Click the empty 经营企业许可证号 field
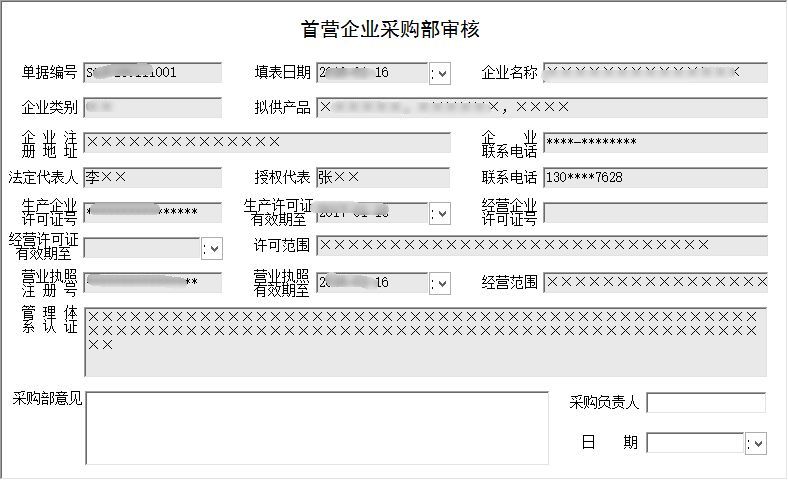This screenshot has height=480, width=788. click(655, 212)
